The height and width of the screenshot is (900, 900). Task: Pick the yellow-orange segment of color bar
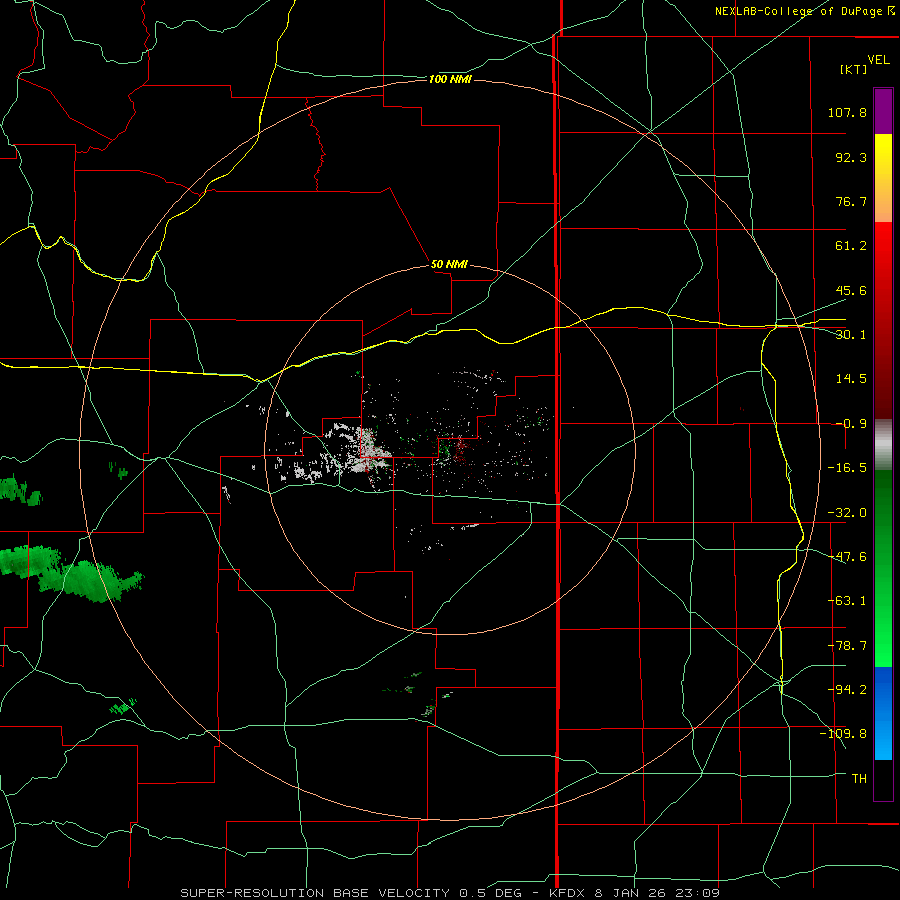pyautogui.click(x=883, y=178)
